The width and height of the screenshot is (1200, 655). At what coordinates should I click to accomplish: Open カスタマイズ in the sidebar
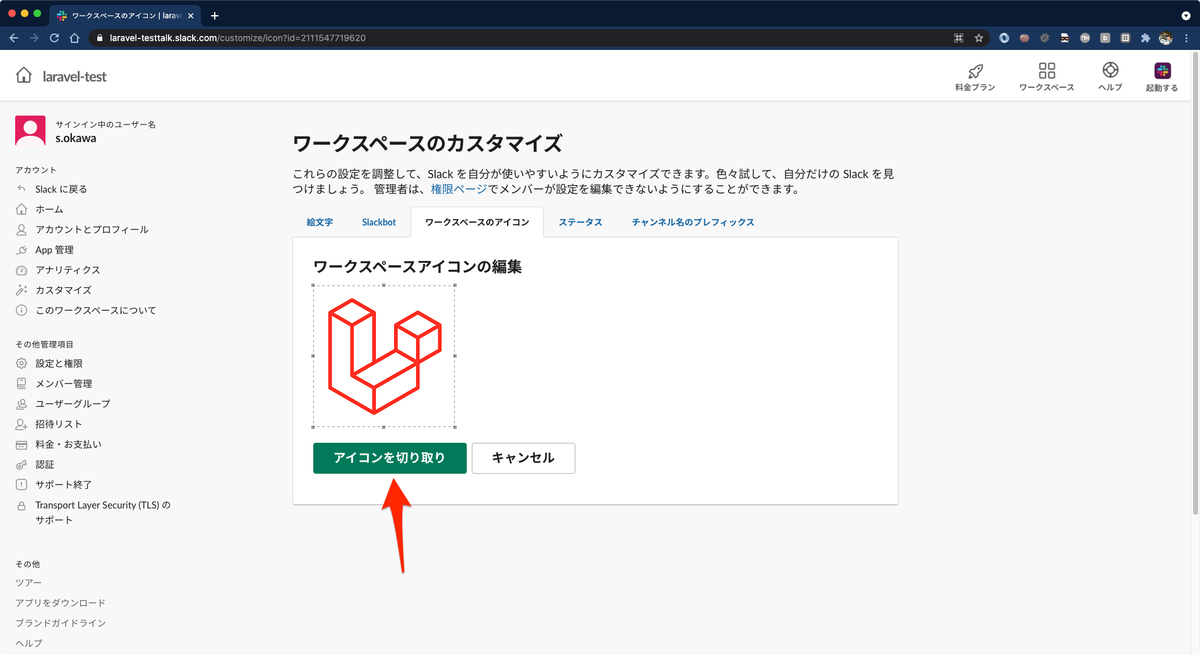click(x=63, y=290)
